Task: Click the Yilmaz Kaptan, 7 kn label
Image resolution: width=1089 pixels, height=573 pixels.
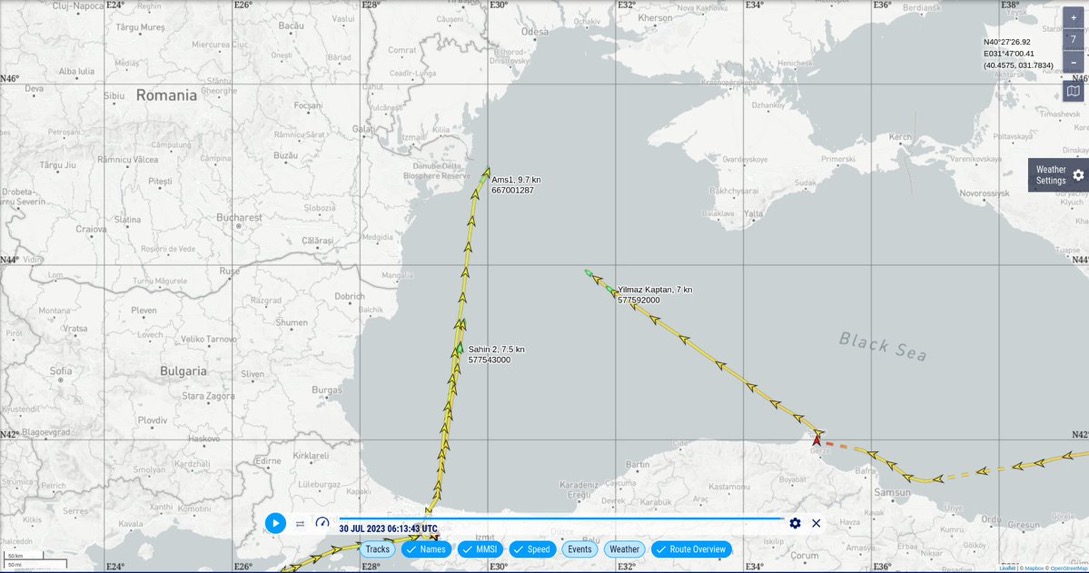Action: (x=655, y=290)
